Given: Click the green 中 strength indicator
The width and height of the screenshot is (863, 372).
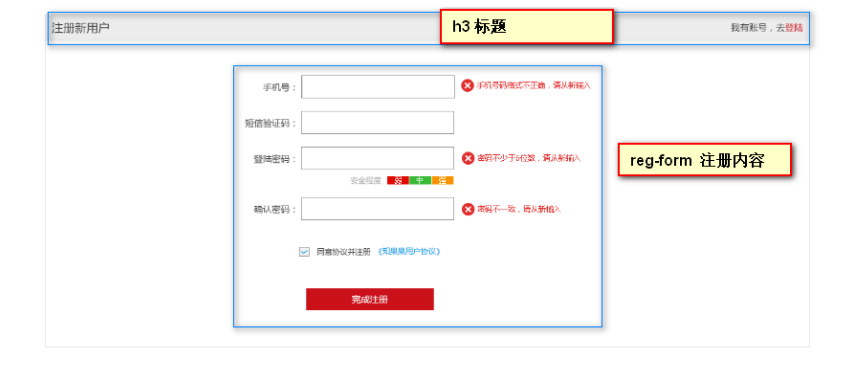Looking at the screenshot, I should click(420, 180).
